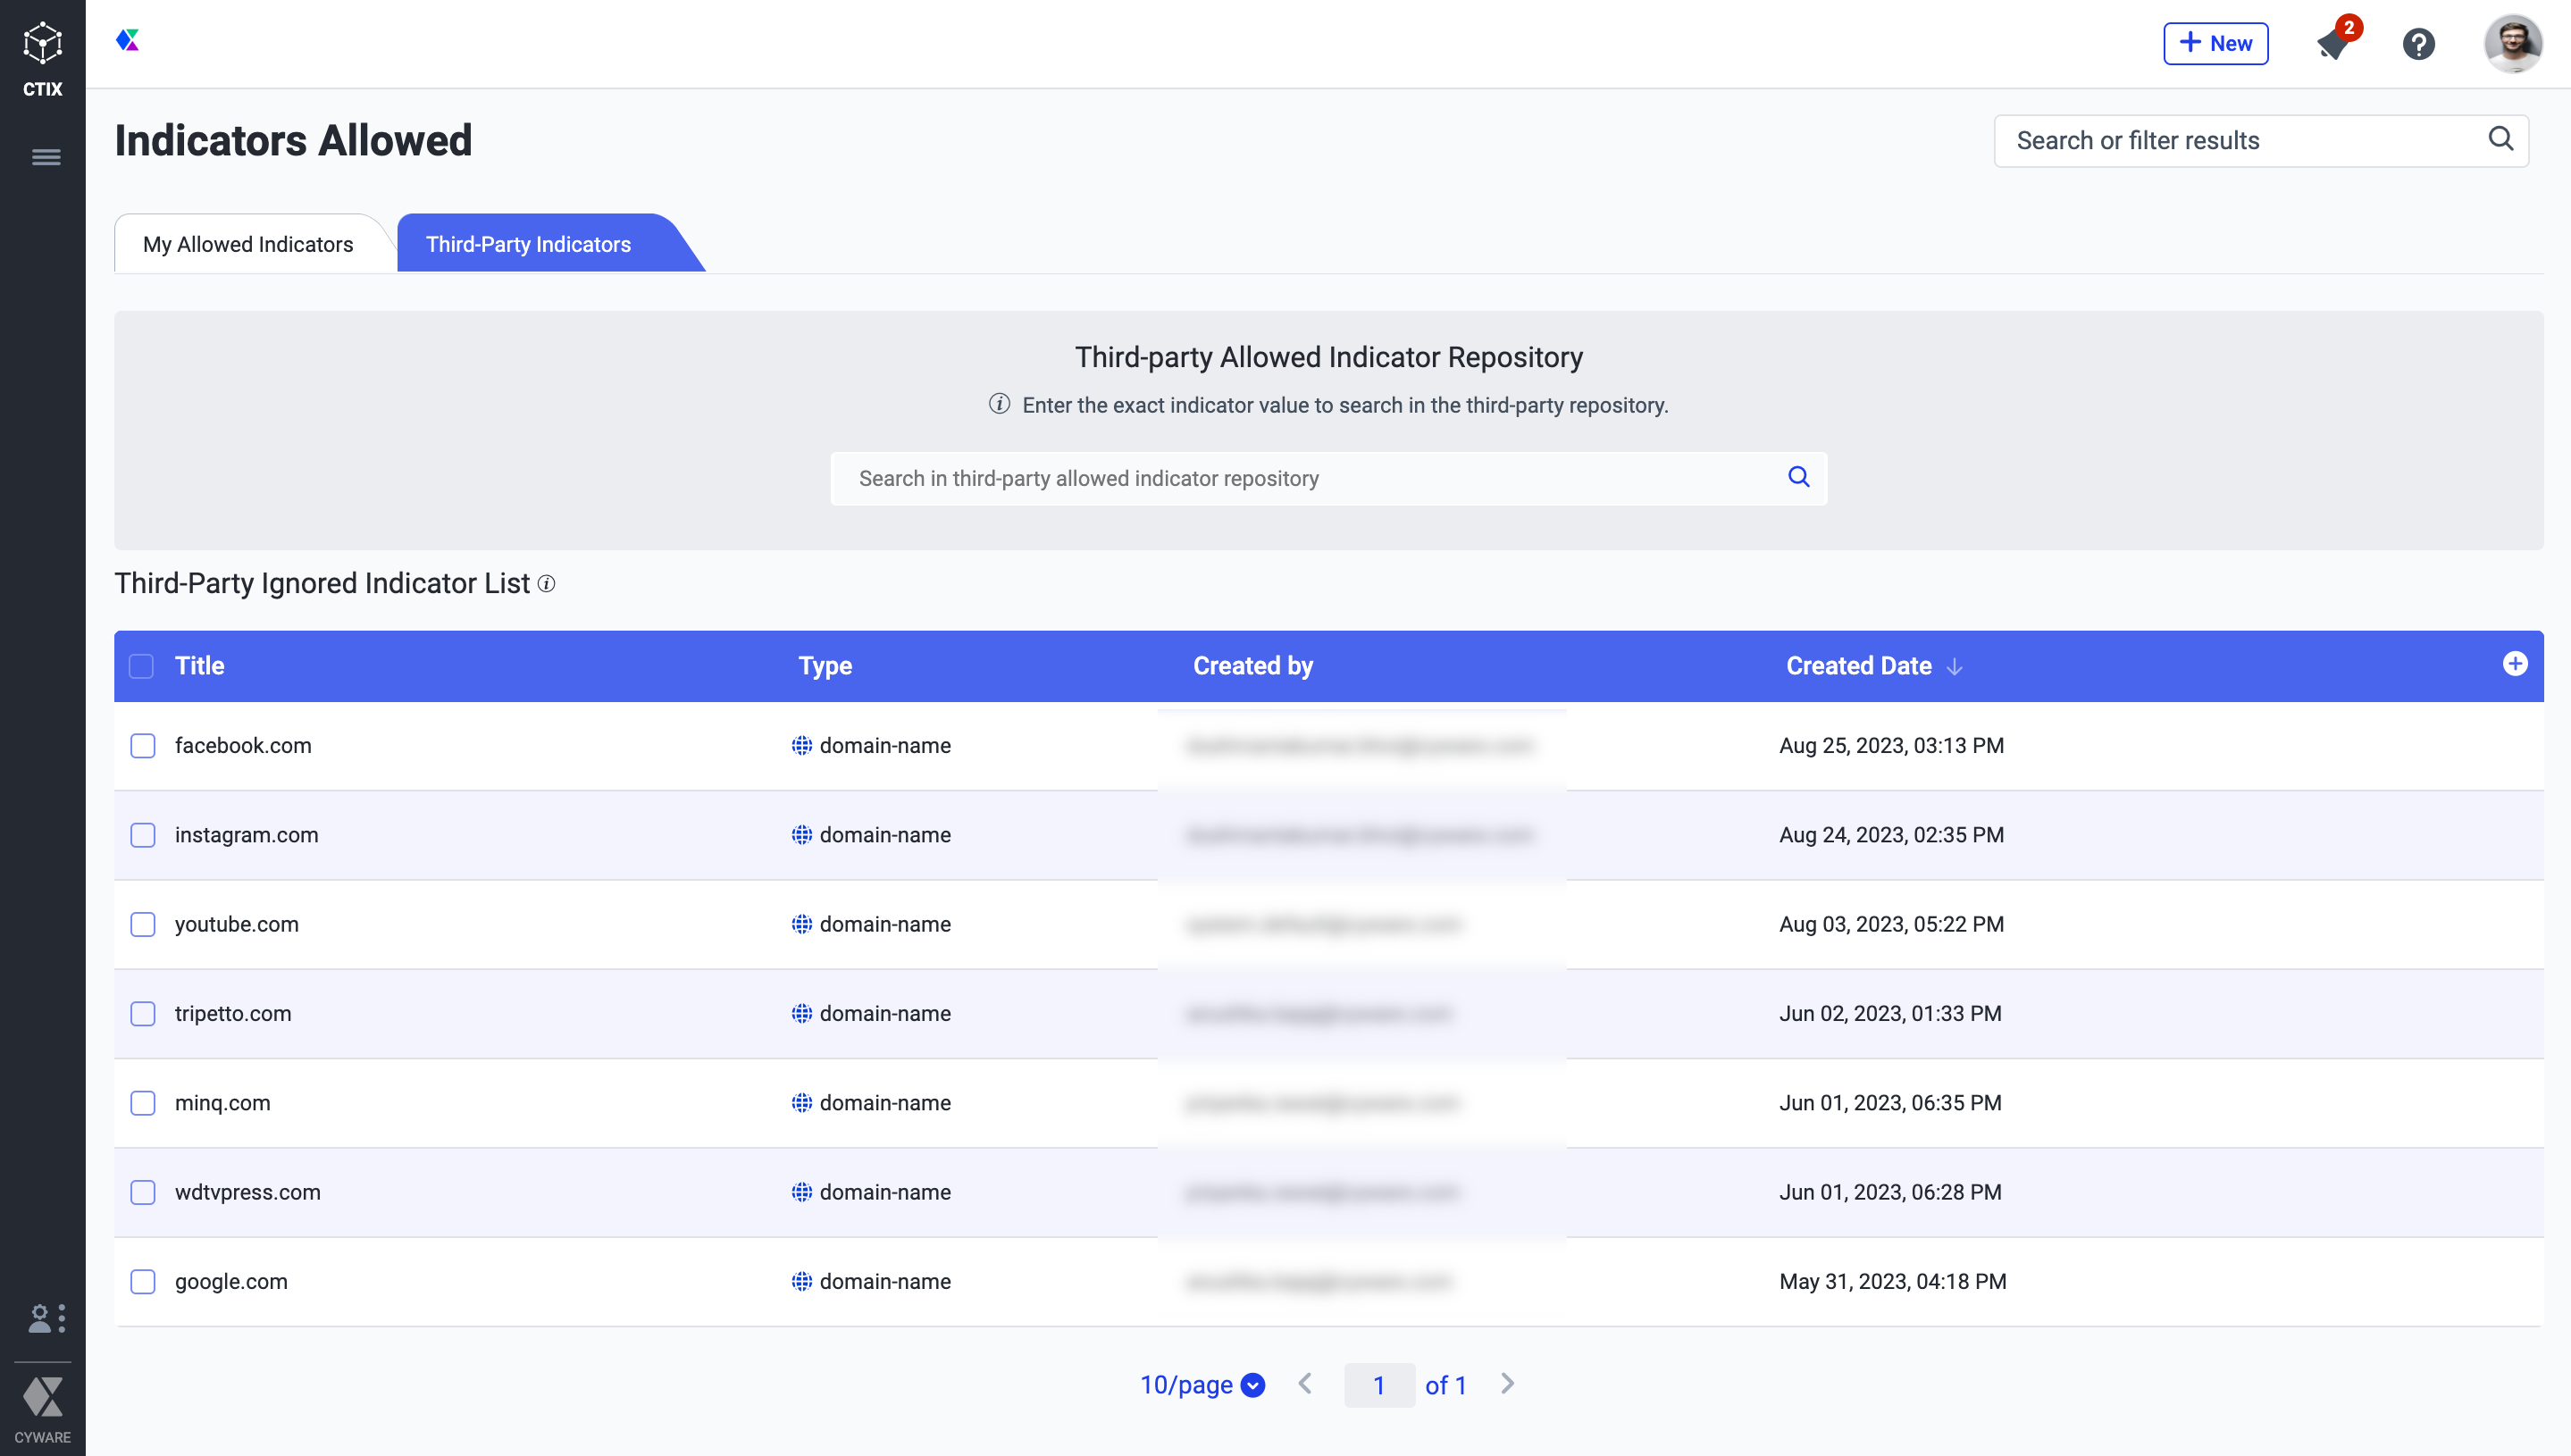Open user profile avatar menu
Screen dimensions: 2571x1456
tap(2512, 43)
